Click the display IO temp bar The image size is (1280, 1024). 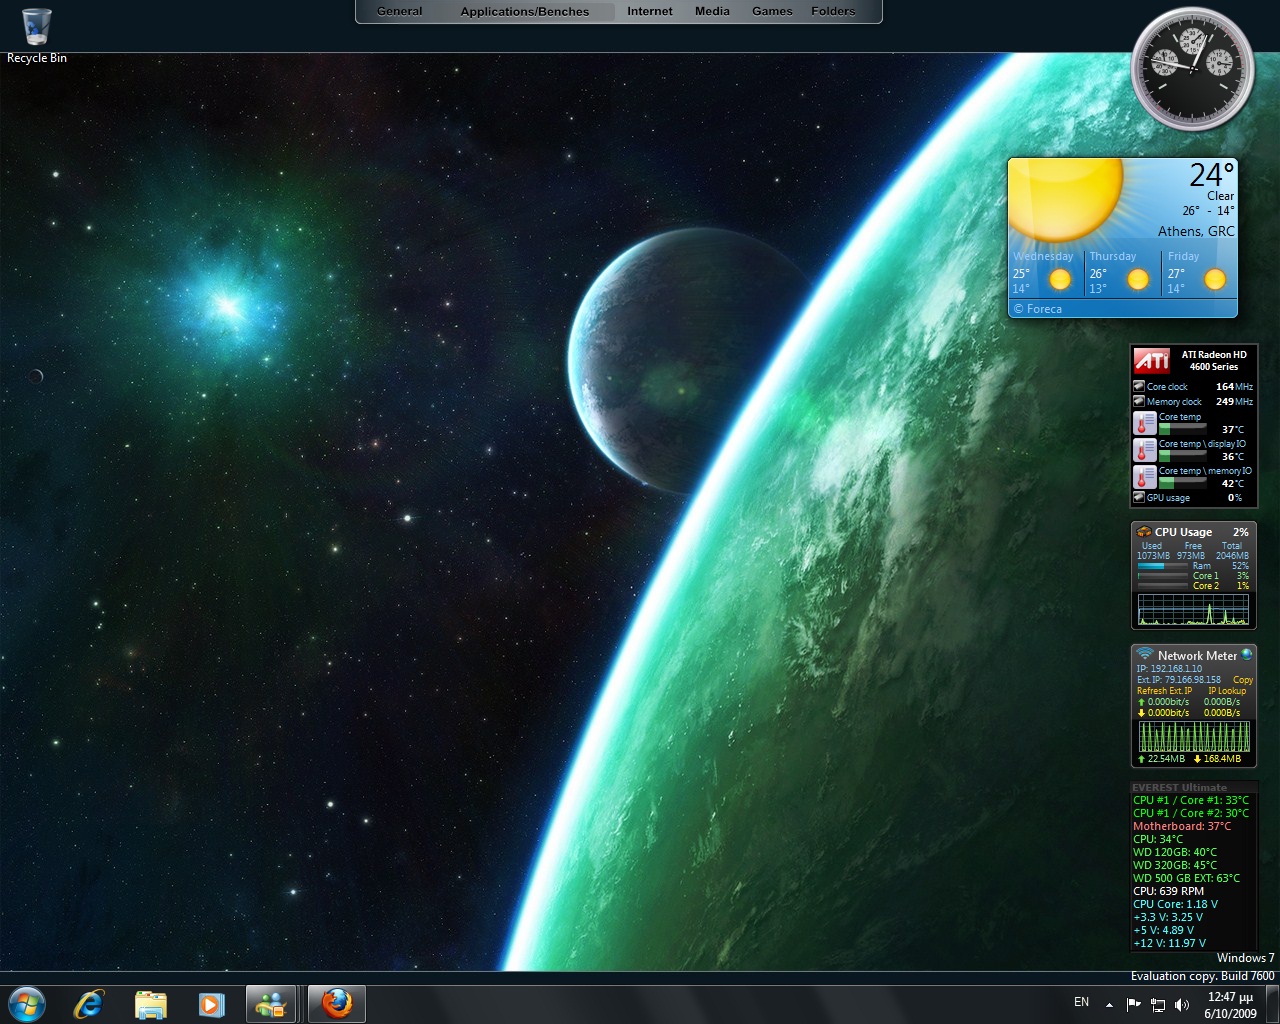click(1183, 455)
